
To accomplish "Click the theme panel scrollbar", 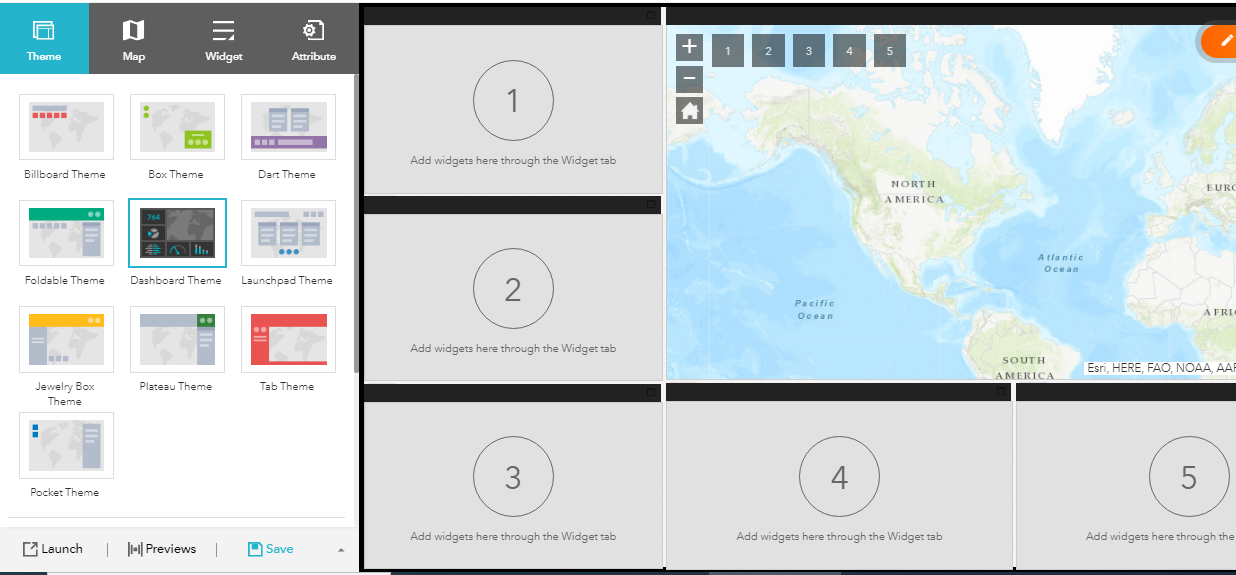I will [x=356, y=225].
